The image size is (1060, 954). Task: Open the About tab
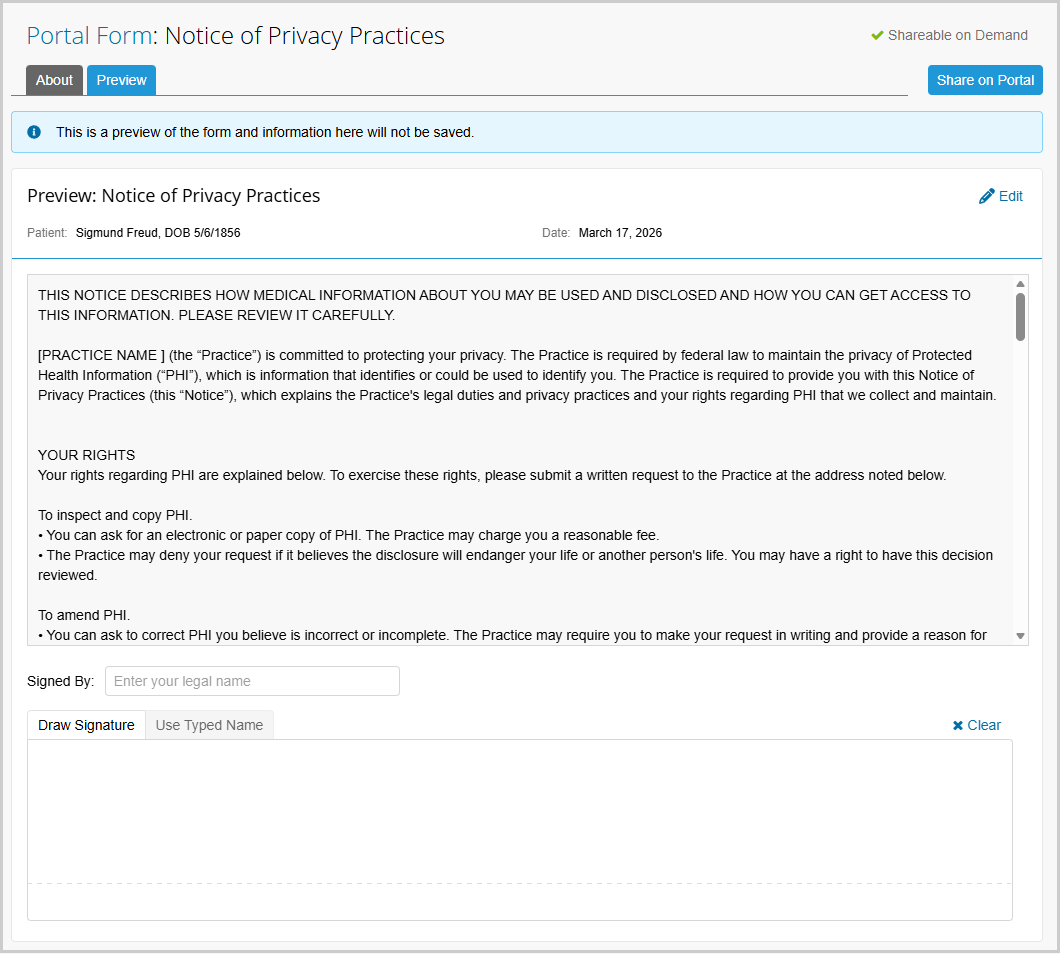coord(54,80)
